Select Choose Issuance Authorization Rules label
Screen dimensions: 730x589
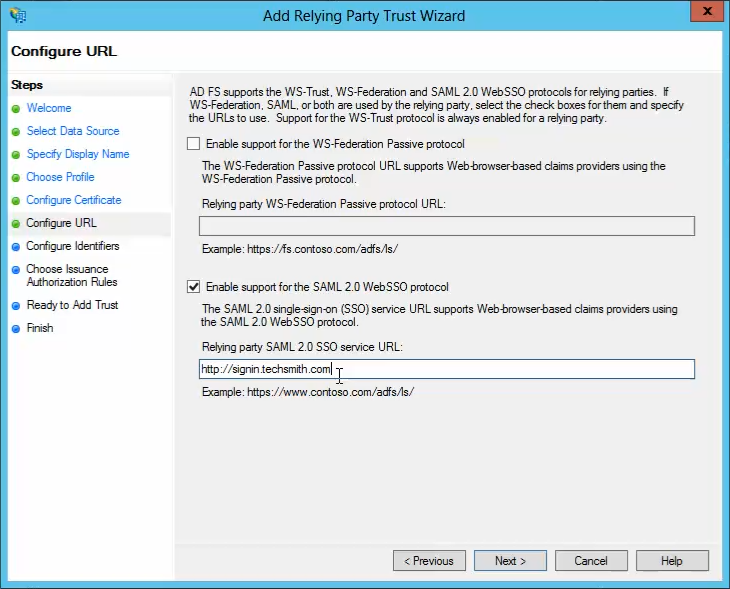click(x=72, y=275)
